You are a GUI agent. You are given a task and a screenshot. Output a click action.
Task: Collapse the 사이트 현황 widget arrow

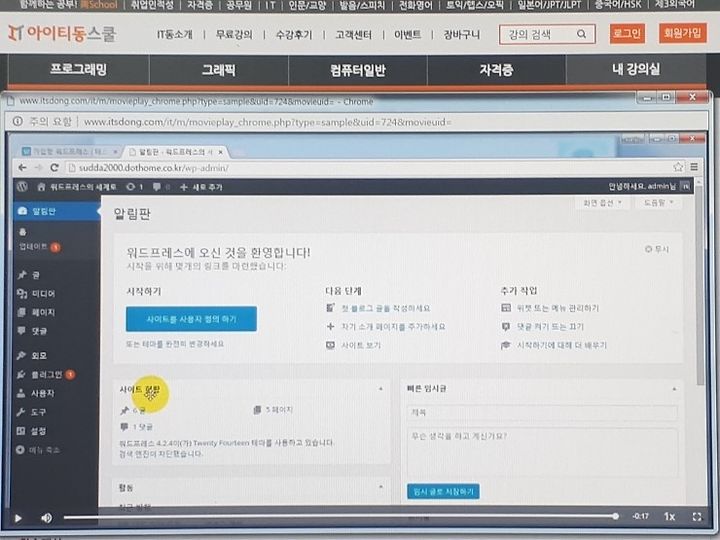[381, 389]
